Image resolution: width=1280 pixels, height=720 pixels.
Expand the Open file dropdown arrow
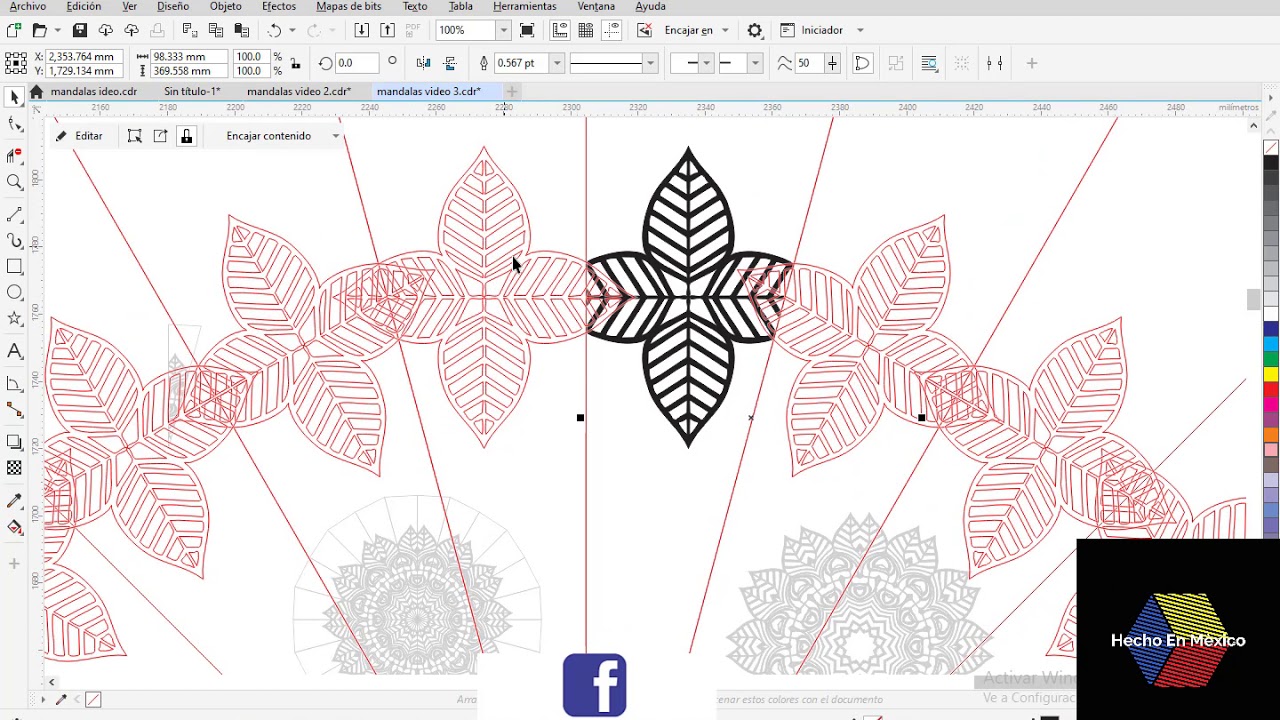click(x=57, y=30)
